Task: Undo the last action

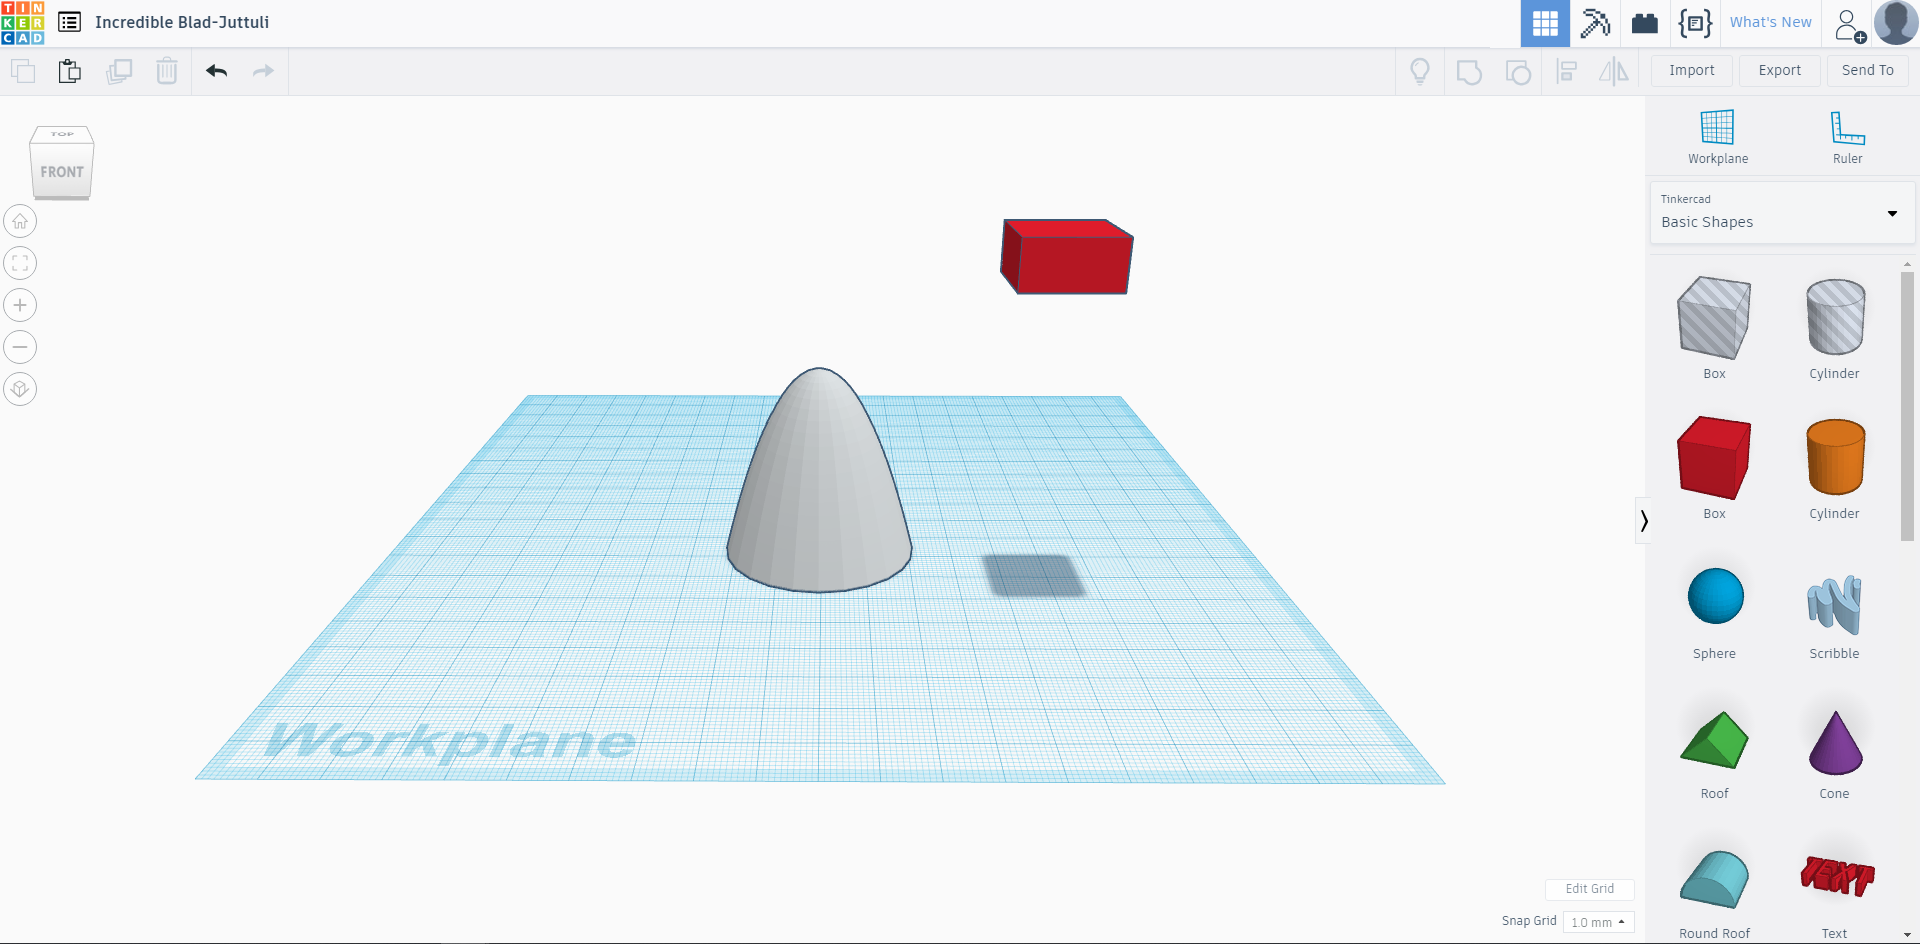Action: click(216, 71)
